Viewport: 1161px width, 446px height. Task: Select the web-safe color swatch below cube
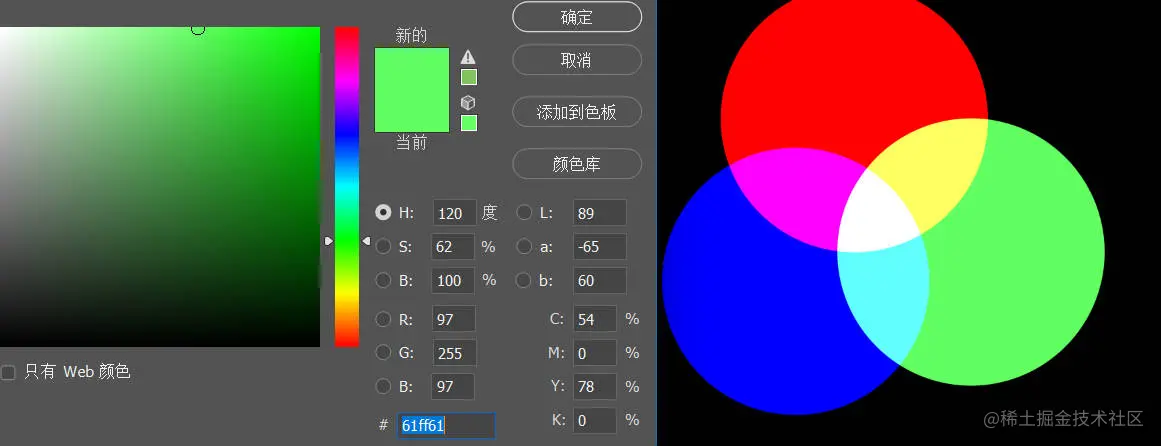[x=469, y=123]
